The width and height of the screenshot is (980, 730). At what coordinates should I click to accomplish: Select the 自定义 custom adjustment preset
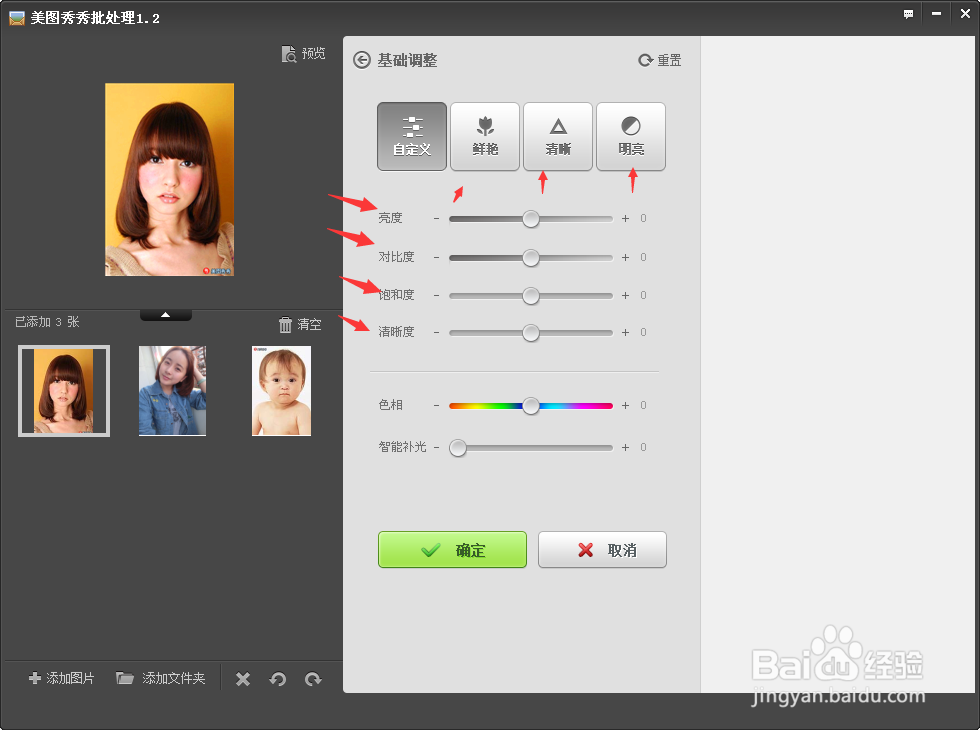411,136
